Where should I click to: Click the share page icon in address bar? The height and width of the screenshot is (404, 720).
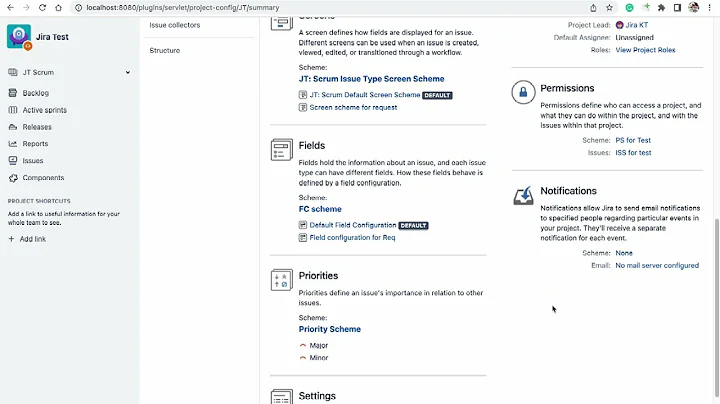tap(593, 8)
